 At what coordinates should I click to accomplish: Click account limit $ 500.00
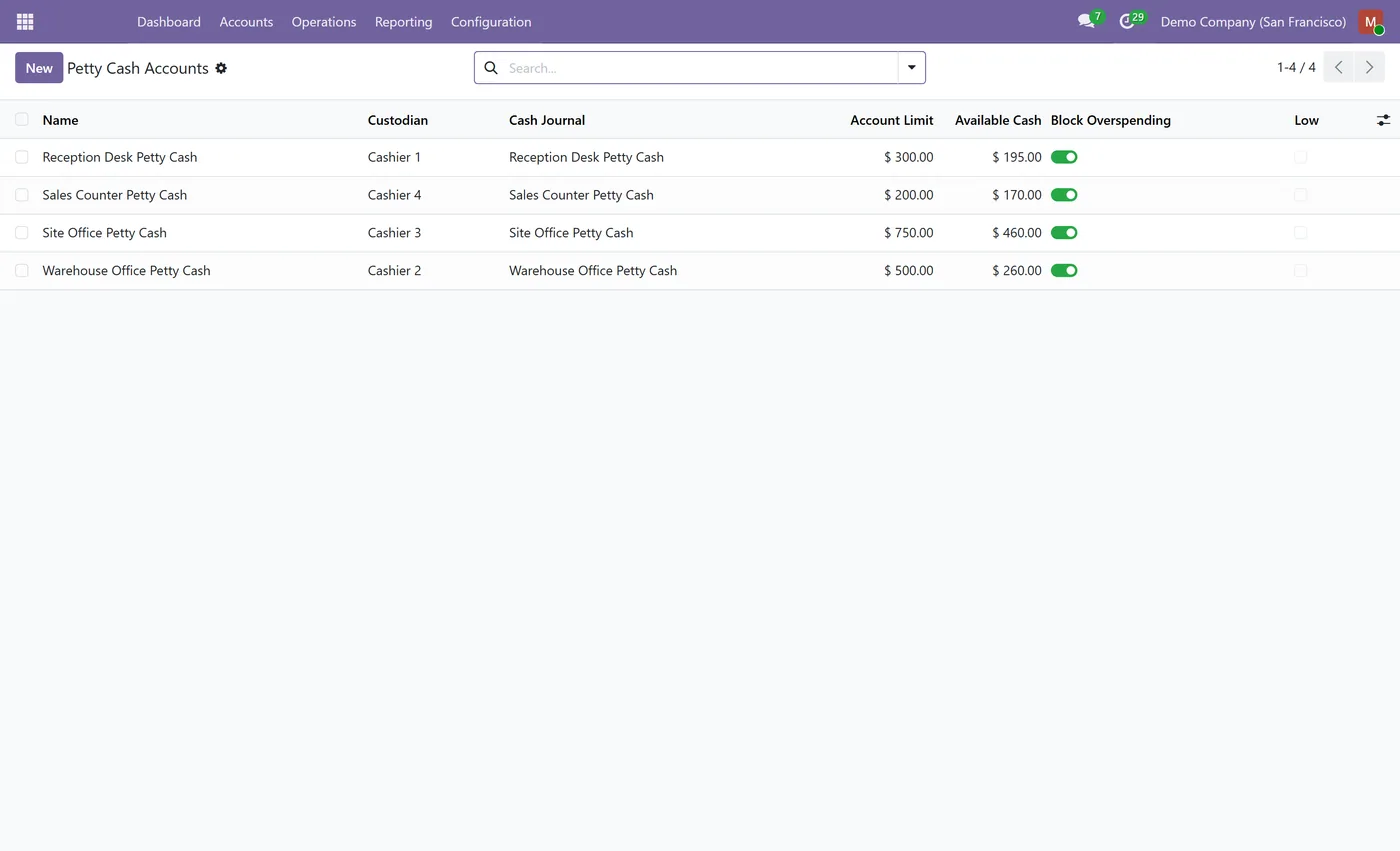coord(909,271)
